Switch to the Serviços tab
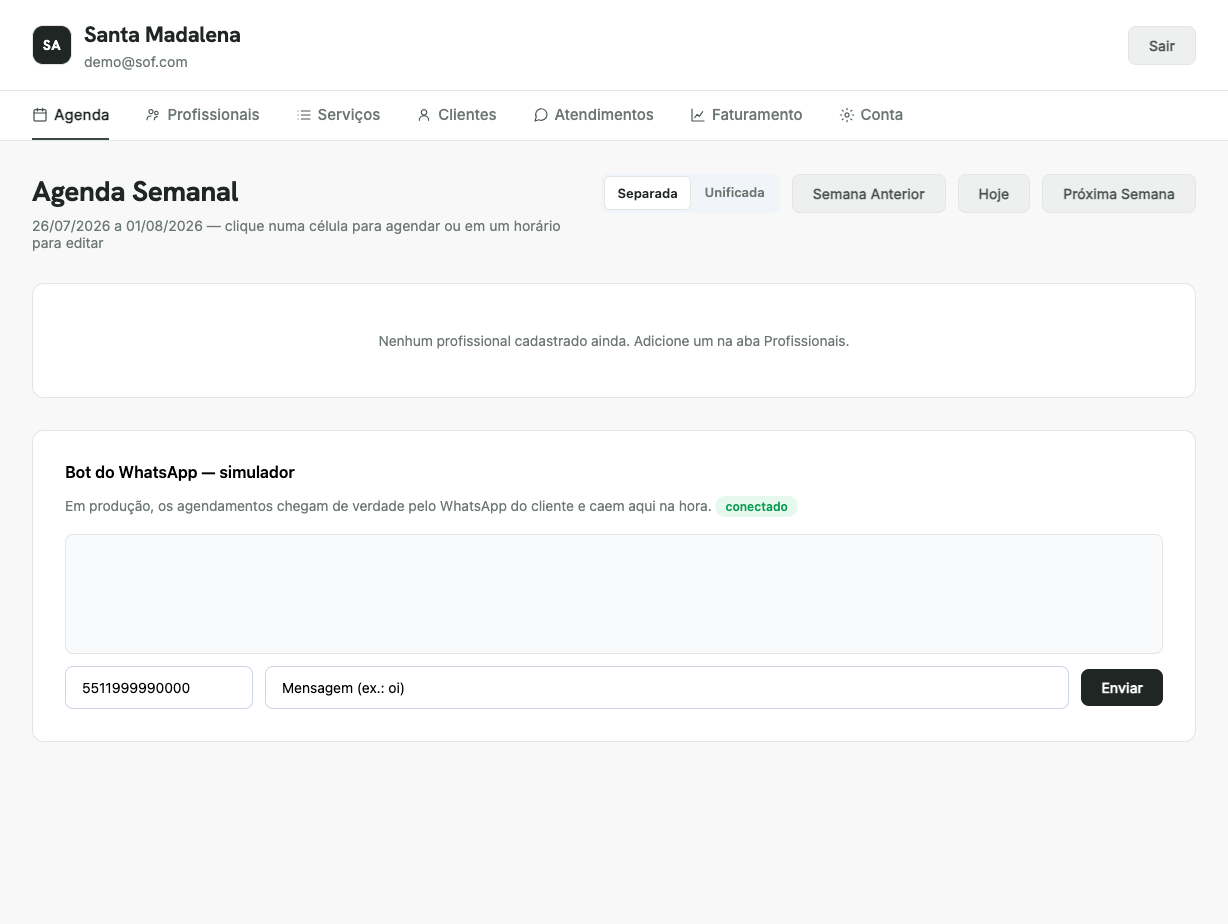Viewport: 1228px width, 924px height. (339, 115)
